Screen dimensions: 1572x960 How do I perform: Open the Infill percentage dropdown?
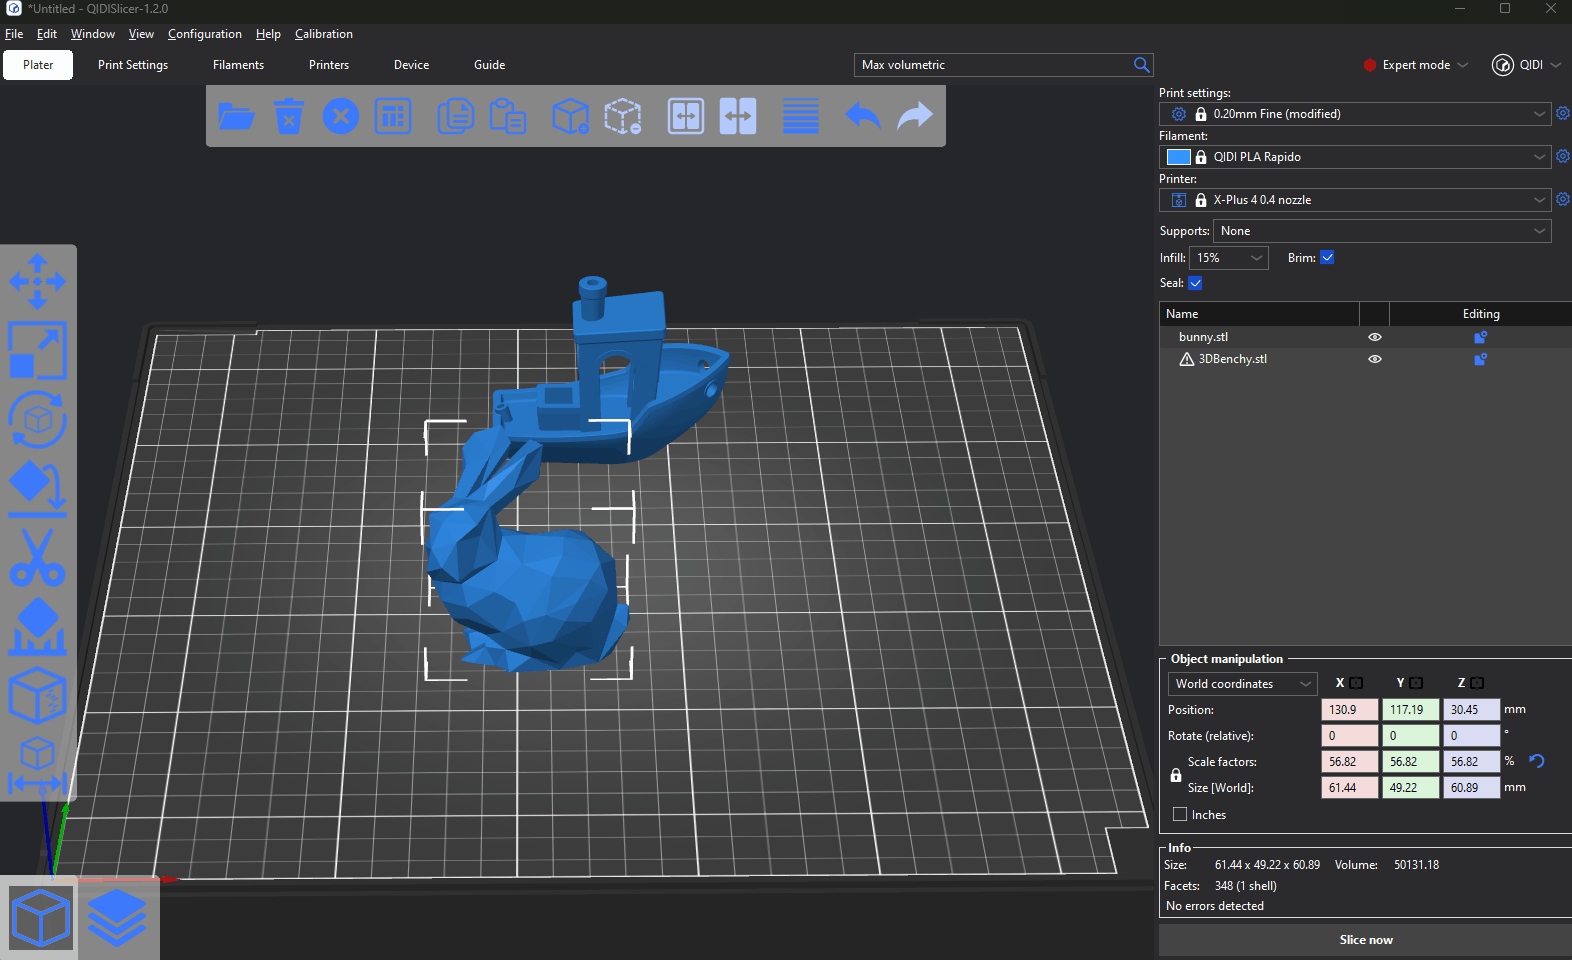(x=1229, y=258)
